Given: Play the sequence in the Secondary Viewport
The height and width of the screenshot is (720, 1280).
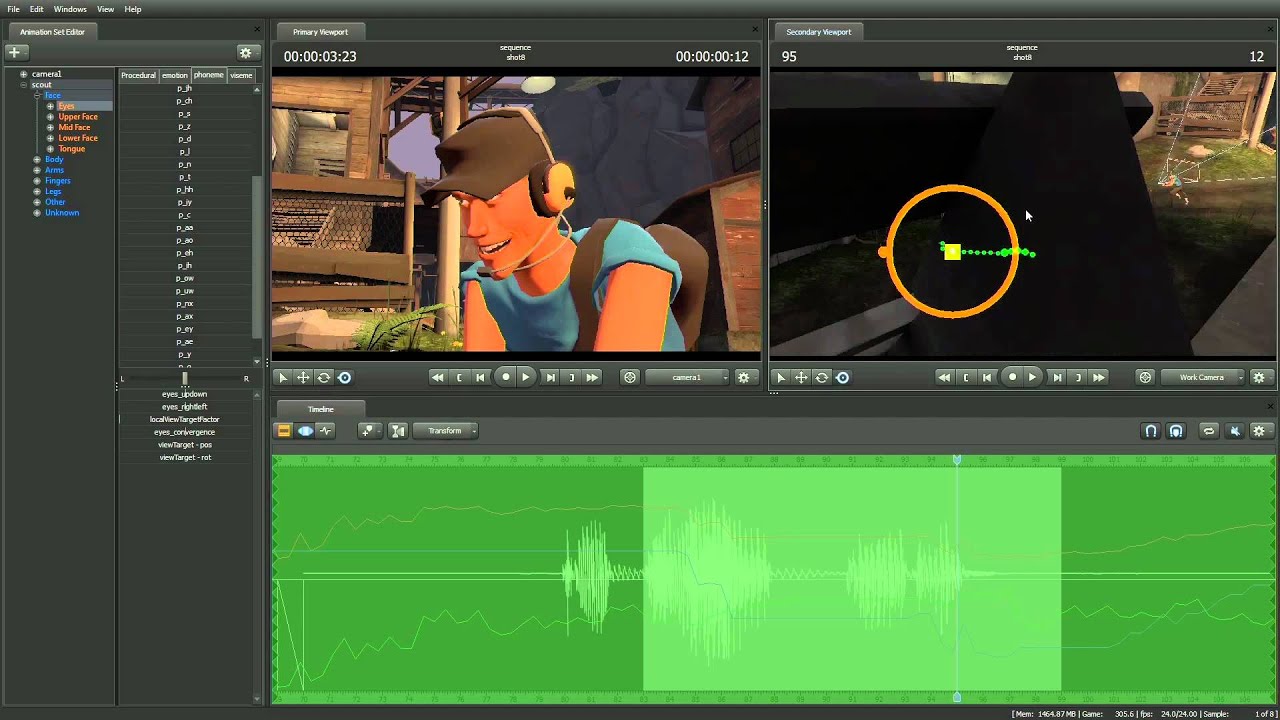Looking at the screenshot, I should point(1033,377).
